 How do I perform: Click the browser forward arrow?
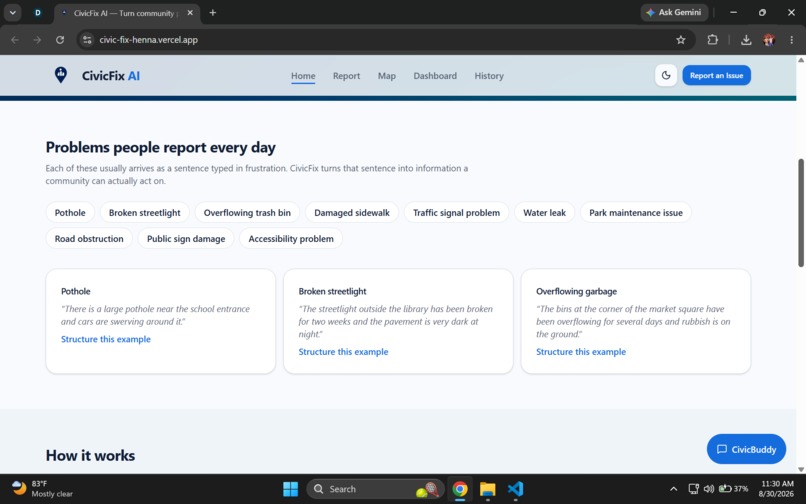point(37,40)
